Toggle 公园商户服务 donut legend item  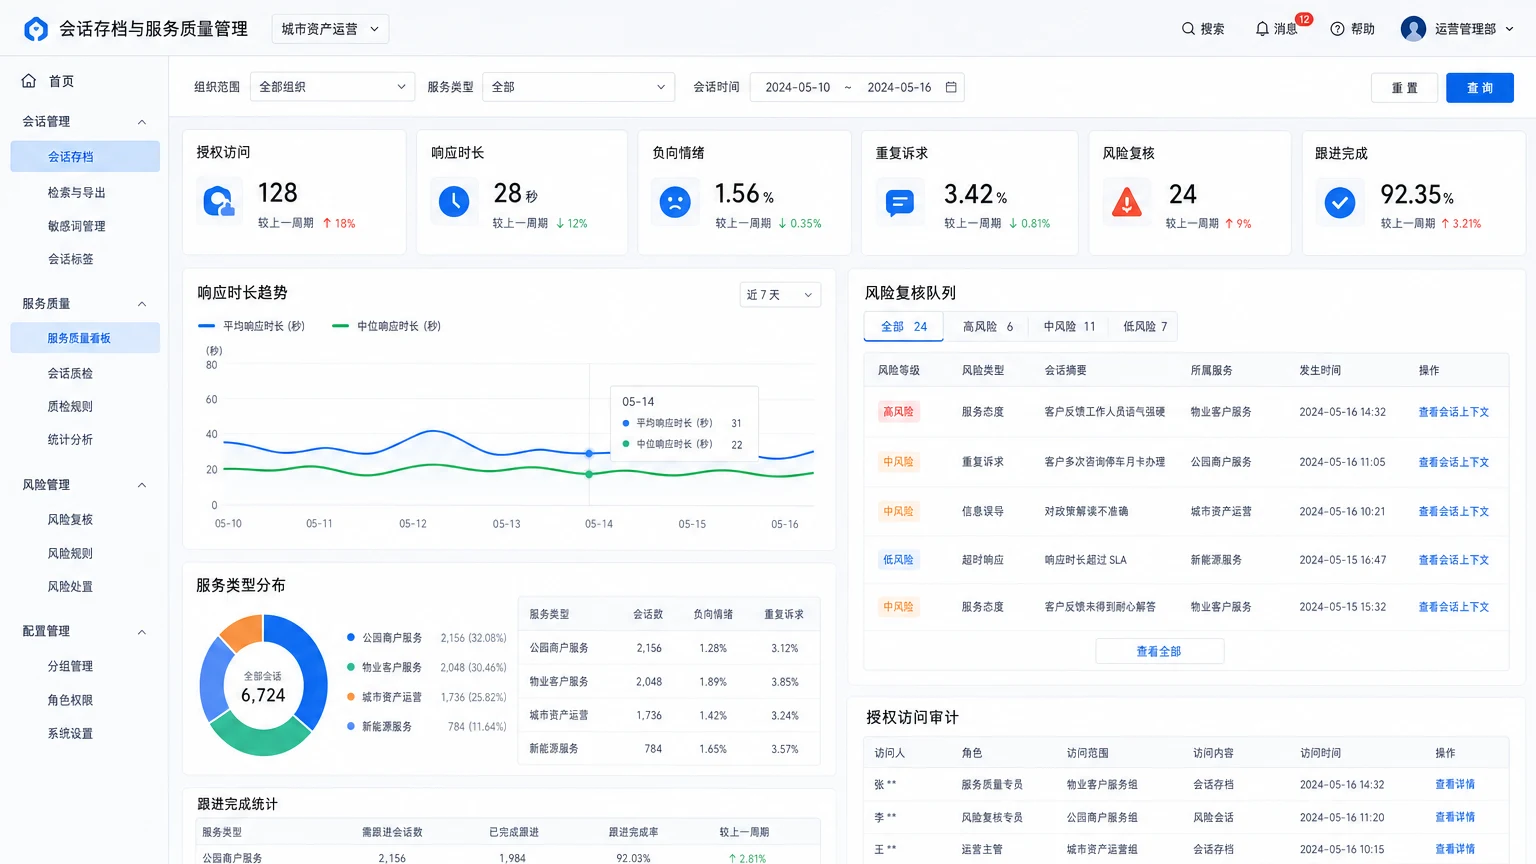385,638
